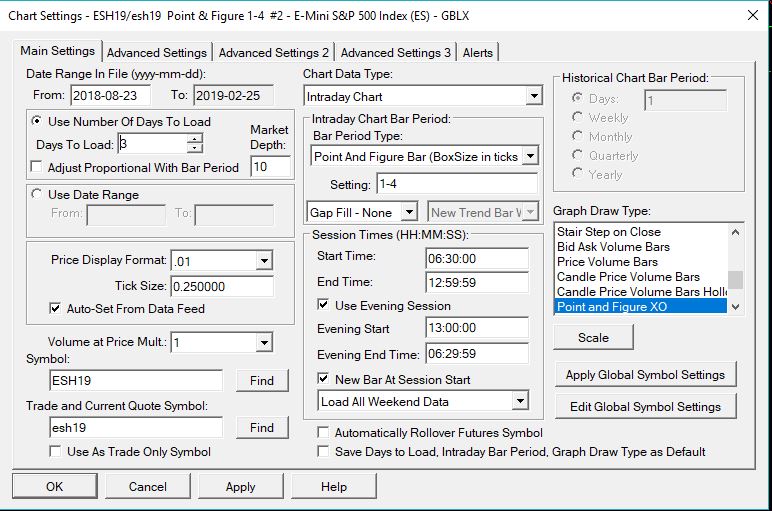The width and height of the screenshot is (772, 511).
Task: Click the Symbol field containing ESH19
Action: [x=136, y=381]
